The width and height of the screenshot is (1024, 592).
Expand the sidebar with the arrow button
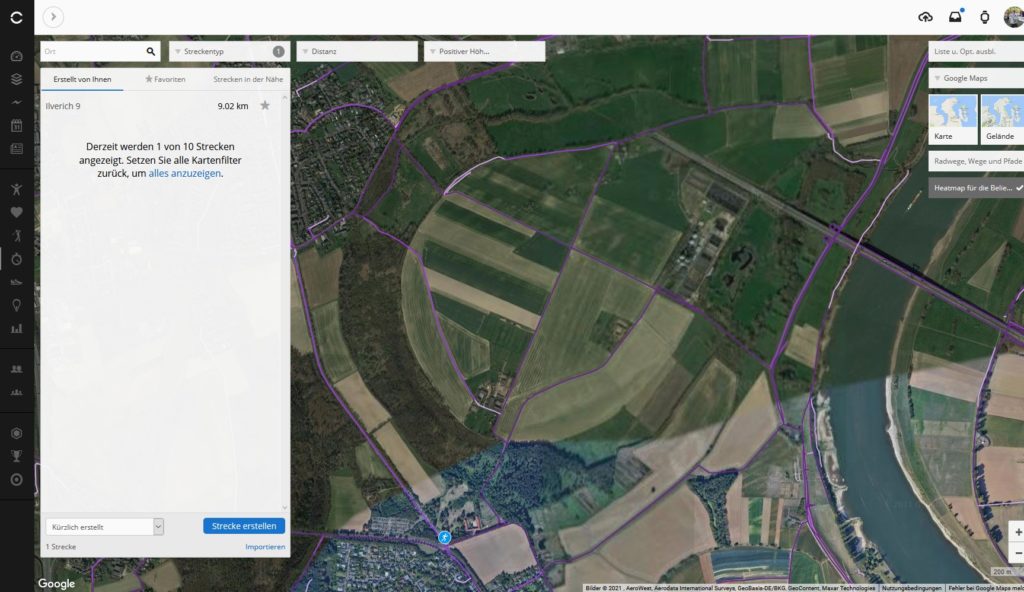tap(53, 16)
